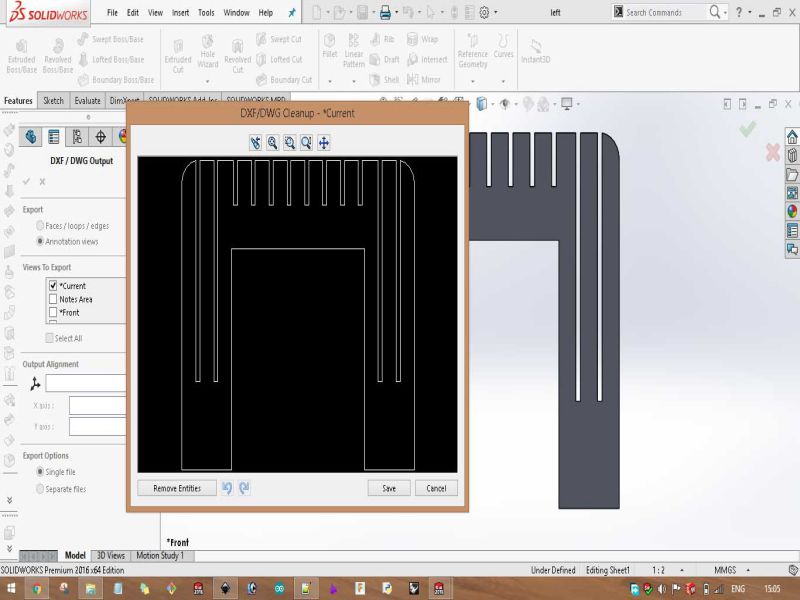The height and width of the screenshot is (600, 800).
Task: Click the Print icon in the top toolbar
Action: click(x=385, y=13)
